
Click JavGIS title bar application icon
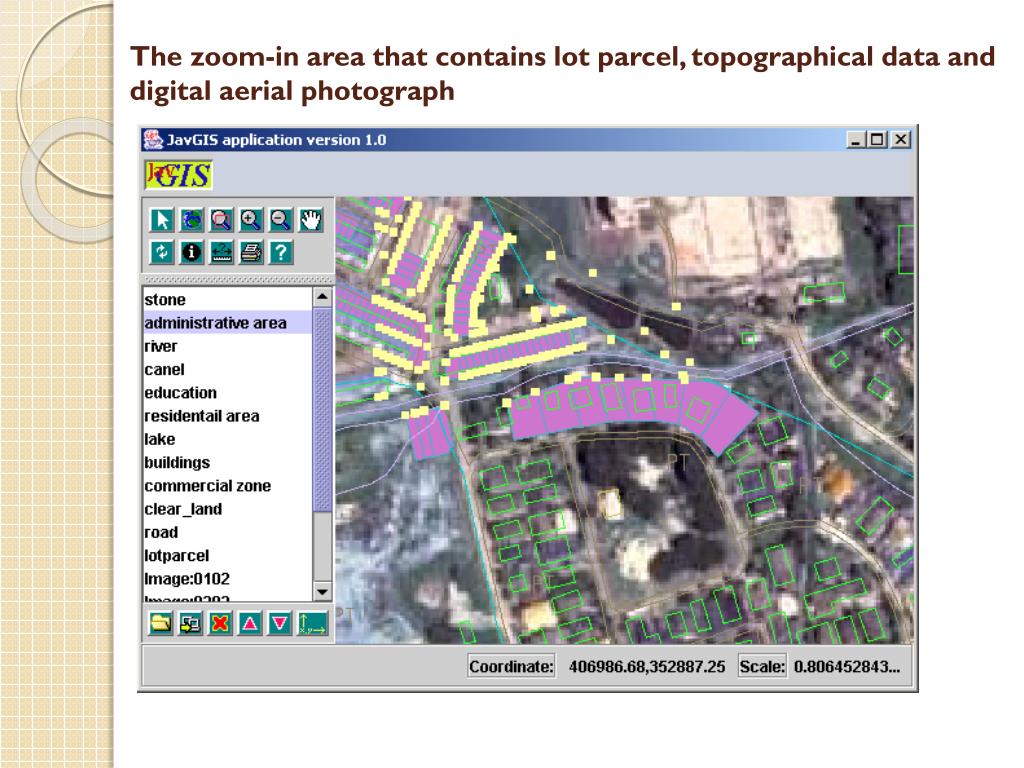[153, 139]
